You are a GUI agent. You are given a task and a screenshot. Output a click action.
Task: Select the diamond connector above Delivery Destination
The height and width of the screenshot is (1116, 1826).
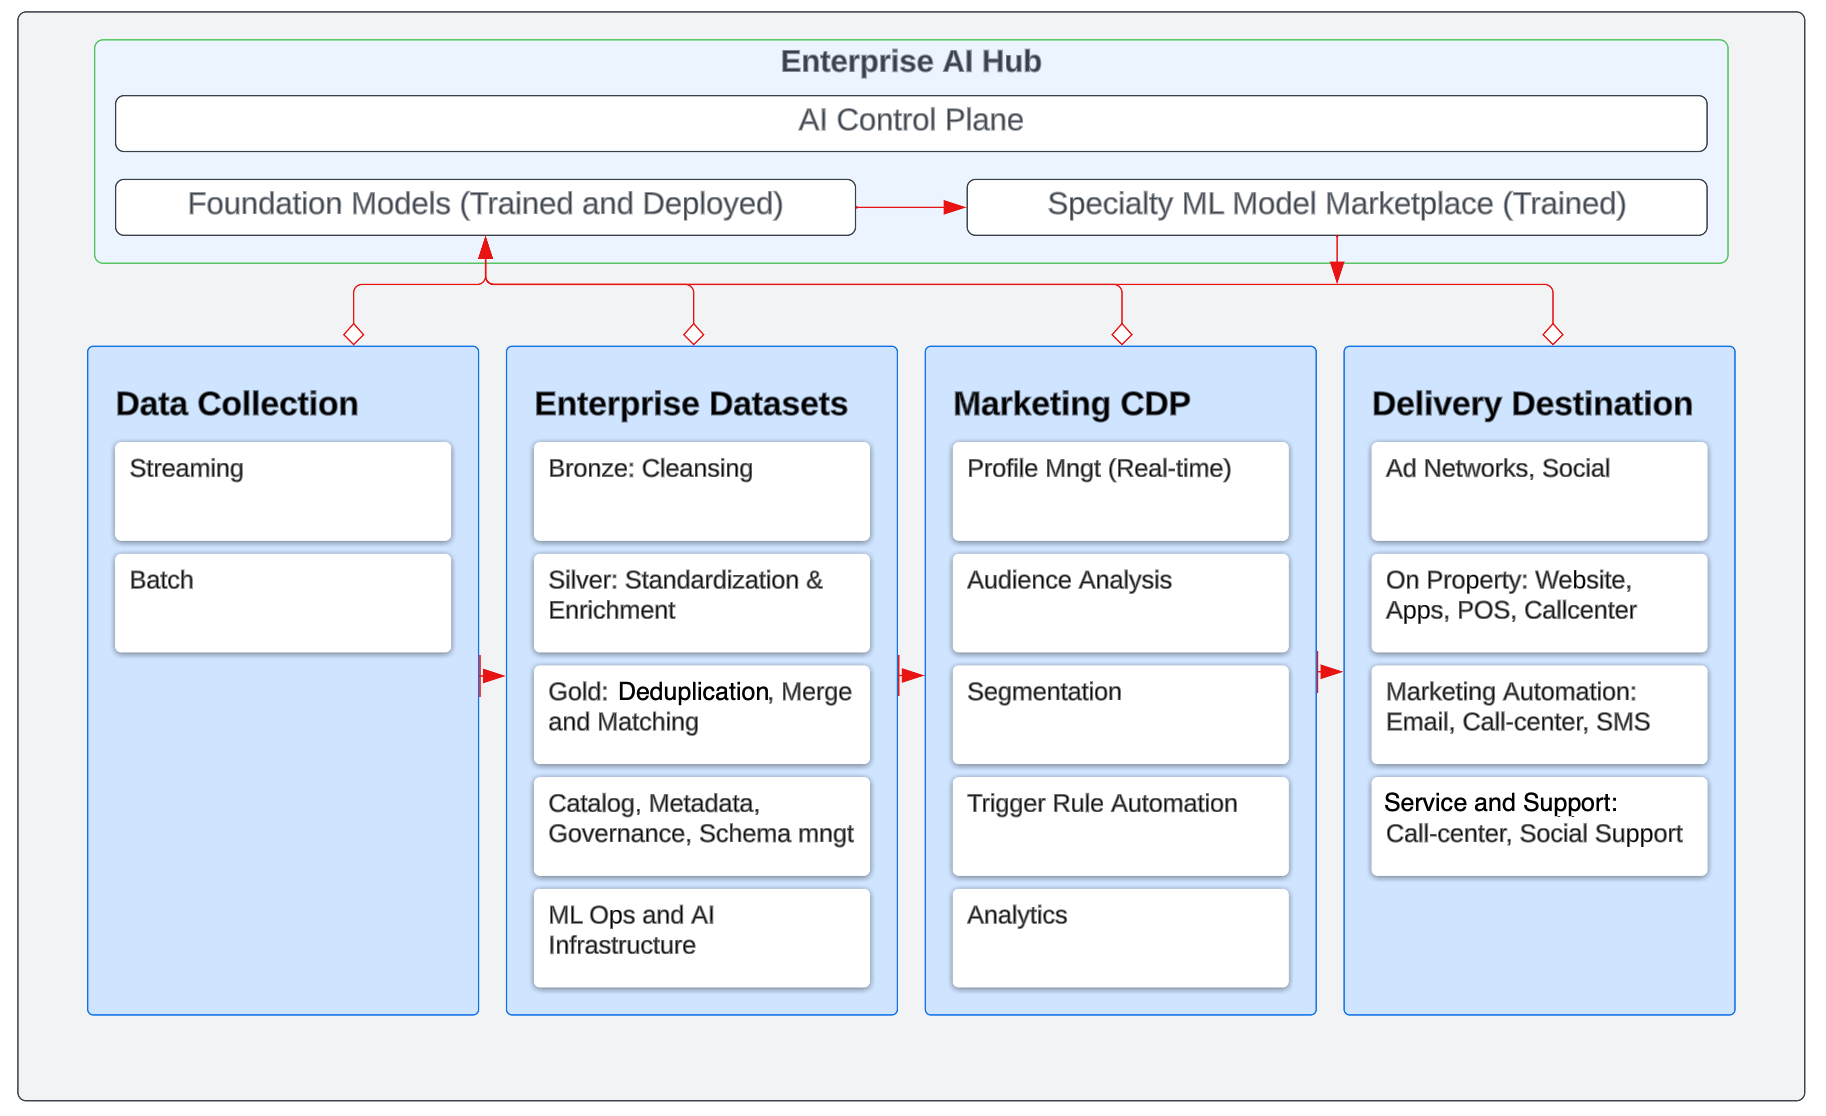click(1553, 334)
